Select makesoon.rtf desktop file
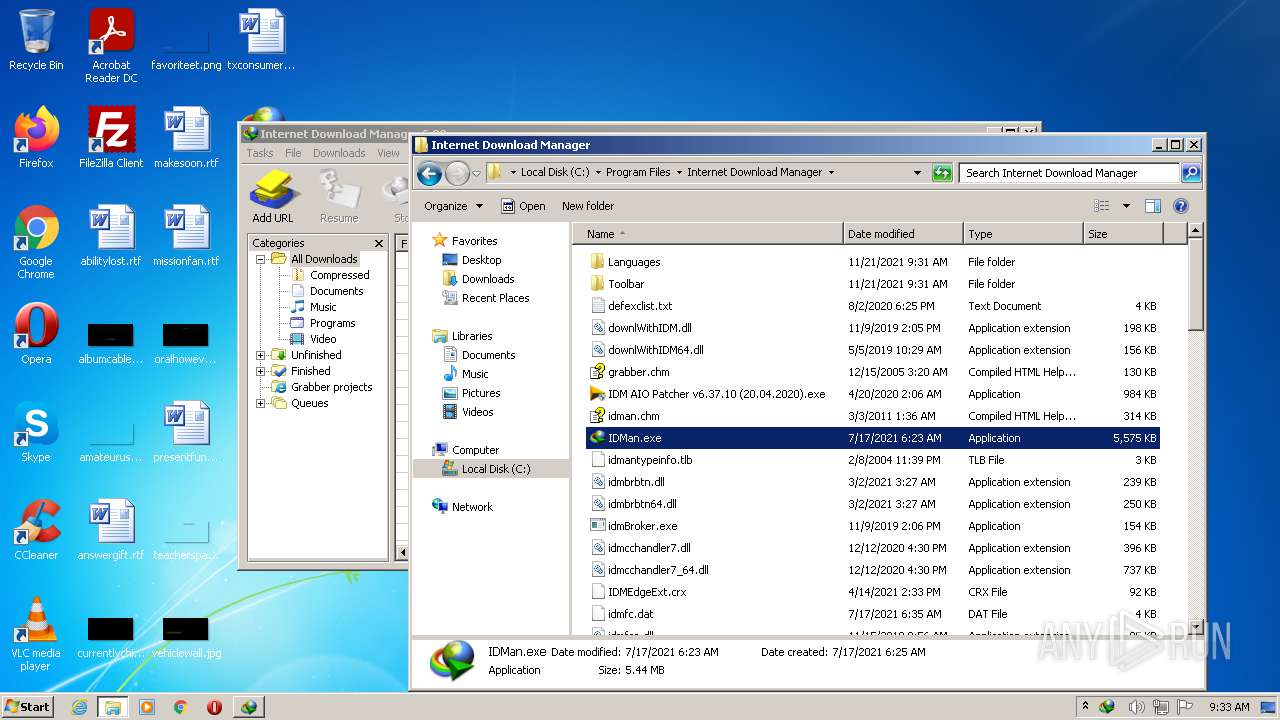 click(x=186, y=138)
